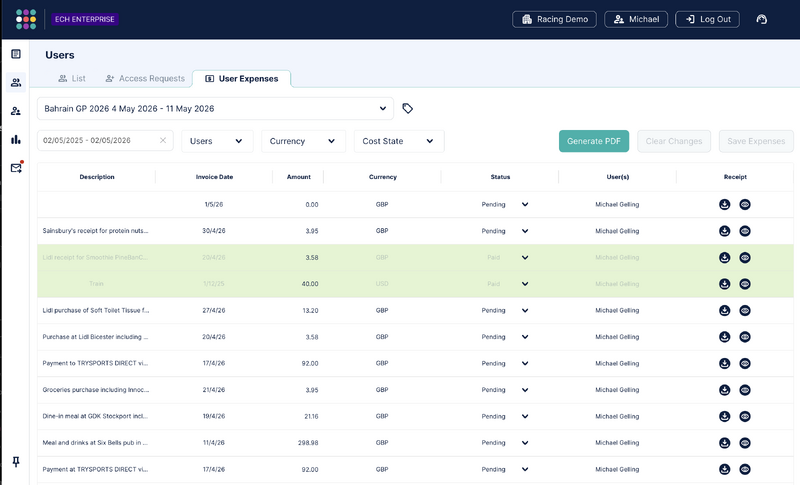View the 'Payment to TRYSPORTS DIRECT' receipt

coord(745,364)
